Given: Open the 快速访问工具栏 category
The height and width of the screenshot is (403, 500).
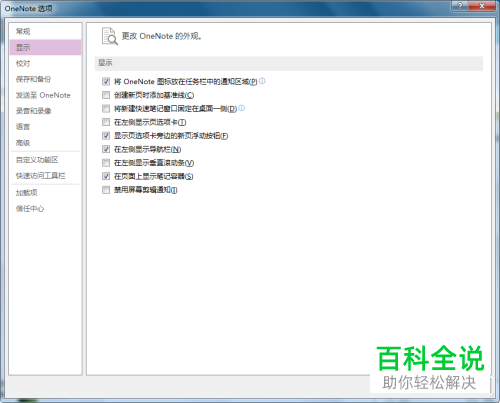Looking at the screenshot, I should [x=45, y=176].
